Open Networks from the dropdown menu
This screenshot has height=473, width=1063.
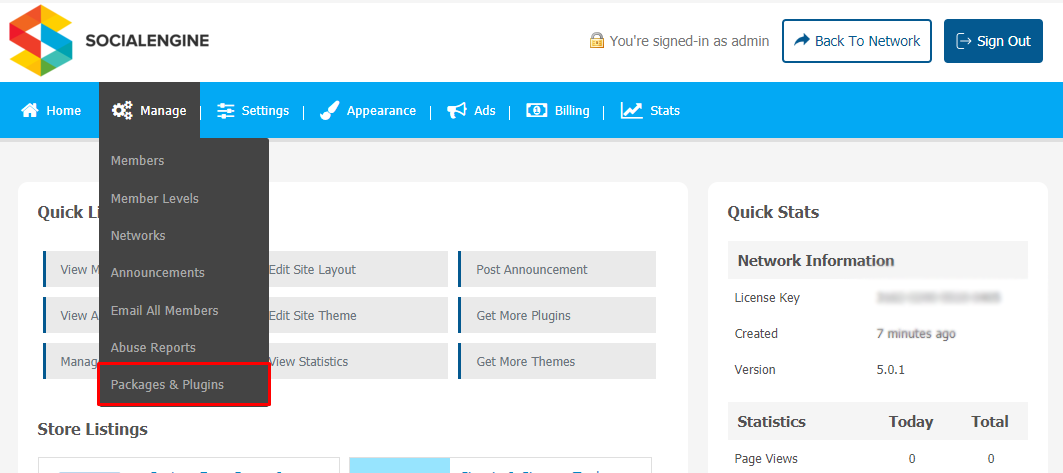138,236
